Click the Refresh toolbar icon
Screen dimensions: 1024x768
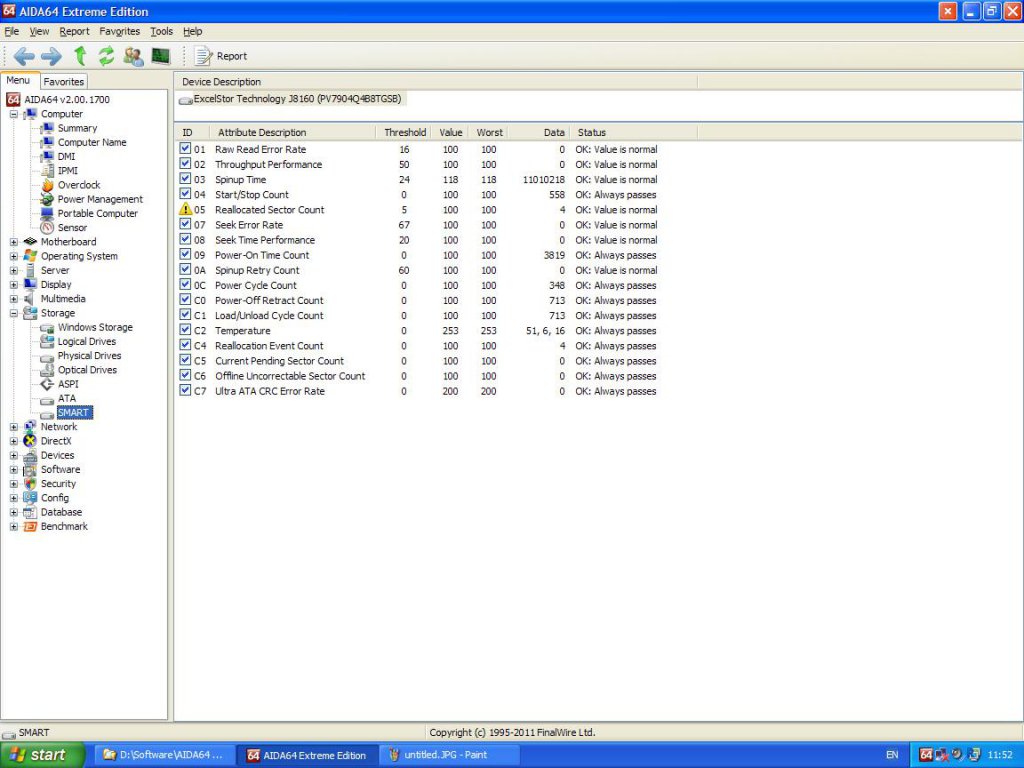pos(106,56)
